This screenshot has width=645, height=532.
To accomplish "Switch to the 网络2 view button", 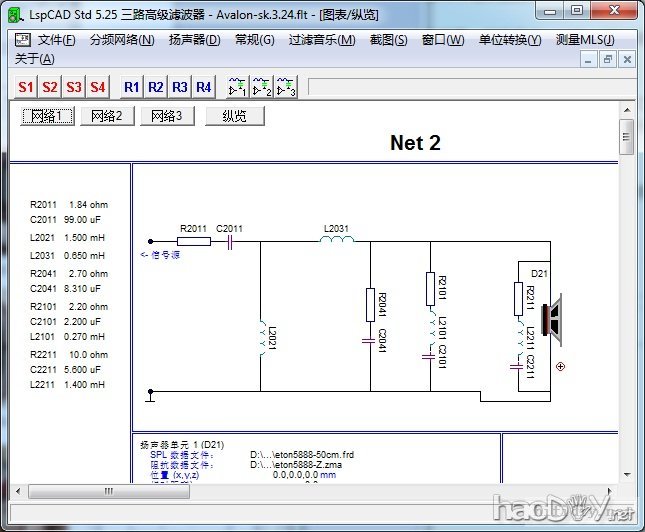I will click(x=107, y=116).
